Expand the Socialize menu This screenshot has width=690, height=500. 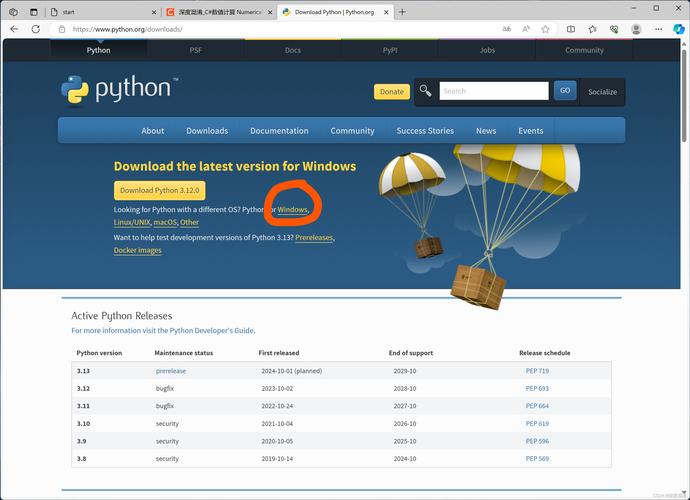pyautogui.click(x=602, y=92)
